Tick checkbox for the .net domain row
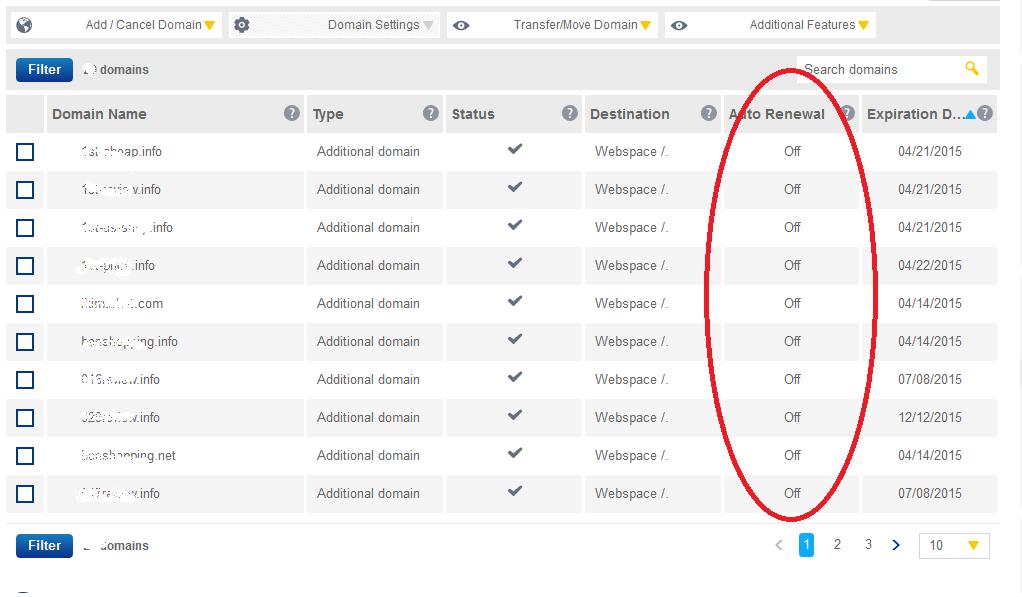 coord(25,456)
